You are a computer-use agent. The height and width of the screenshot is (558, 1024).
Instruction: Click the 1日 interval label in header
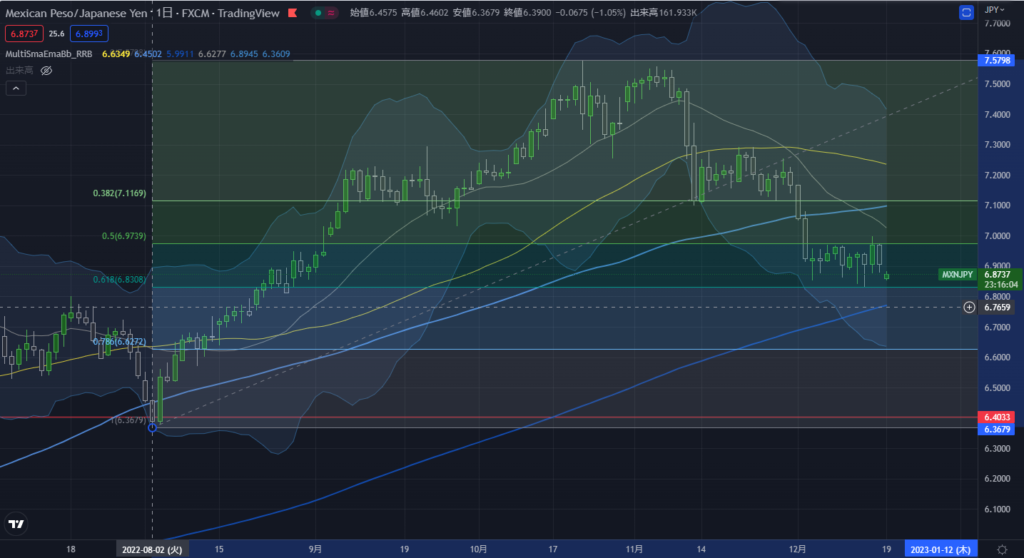tap(168, 13)
